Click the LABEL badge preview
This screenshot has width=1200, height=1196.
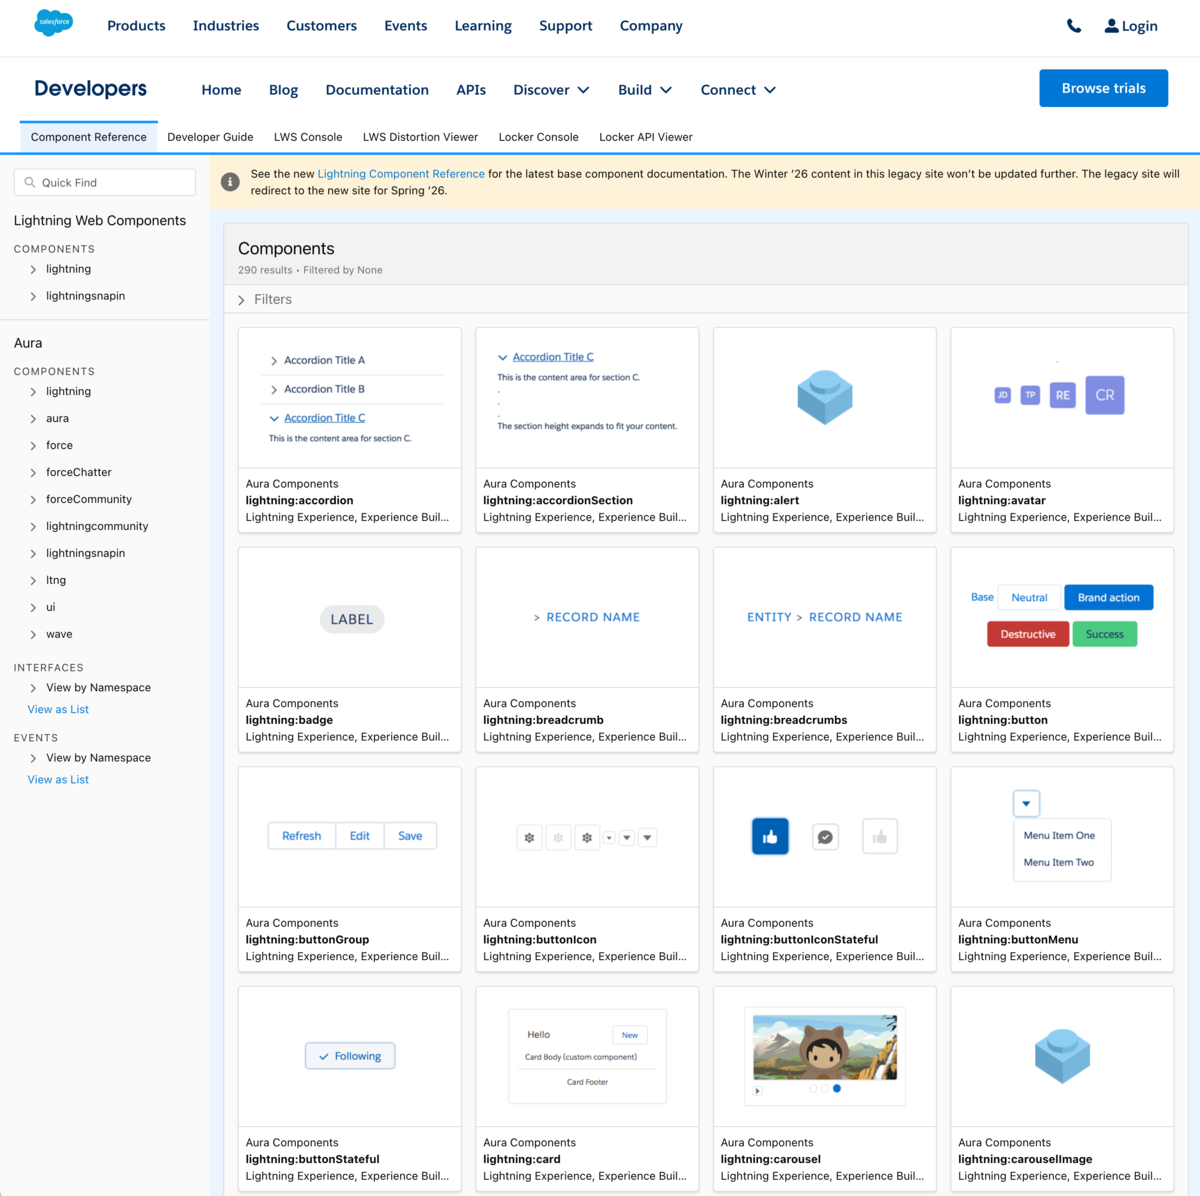click(351, 619)
